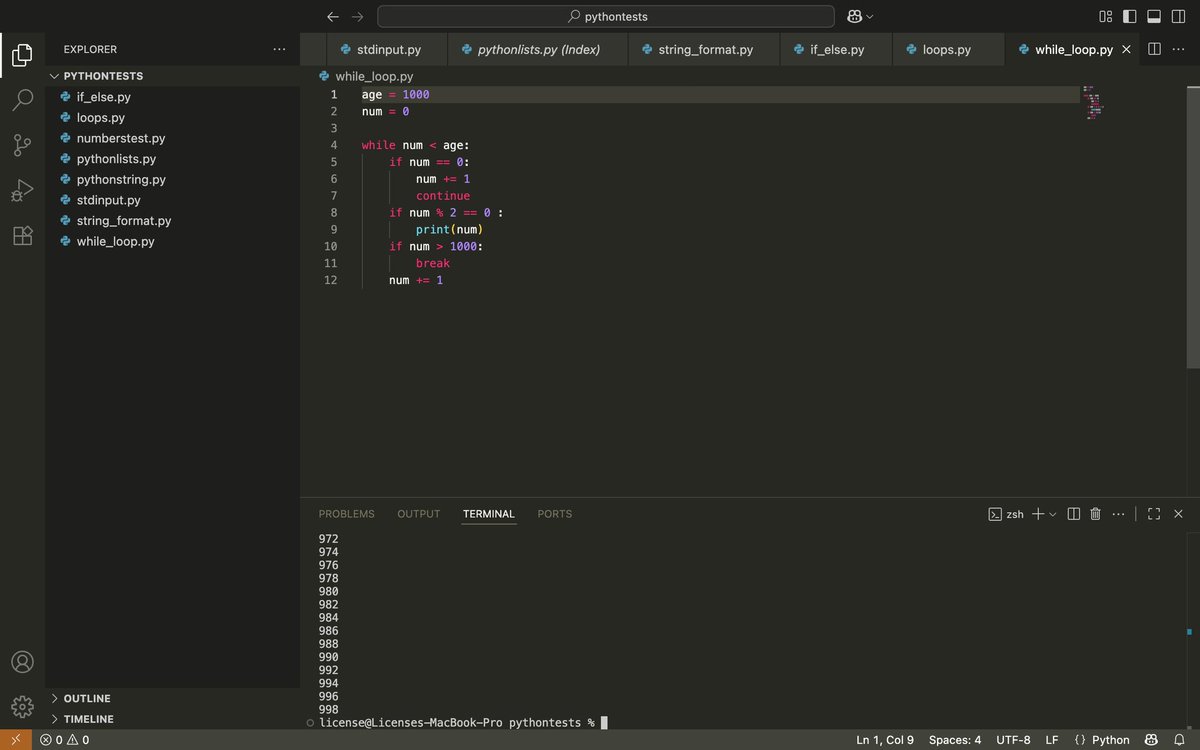
Task: Change file encoding UTF-8
Action: (x=1013, y=740)
